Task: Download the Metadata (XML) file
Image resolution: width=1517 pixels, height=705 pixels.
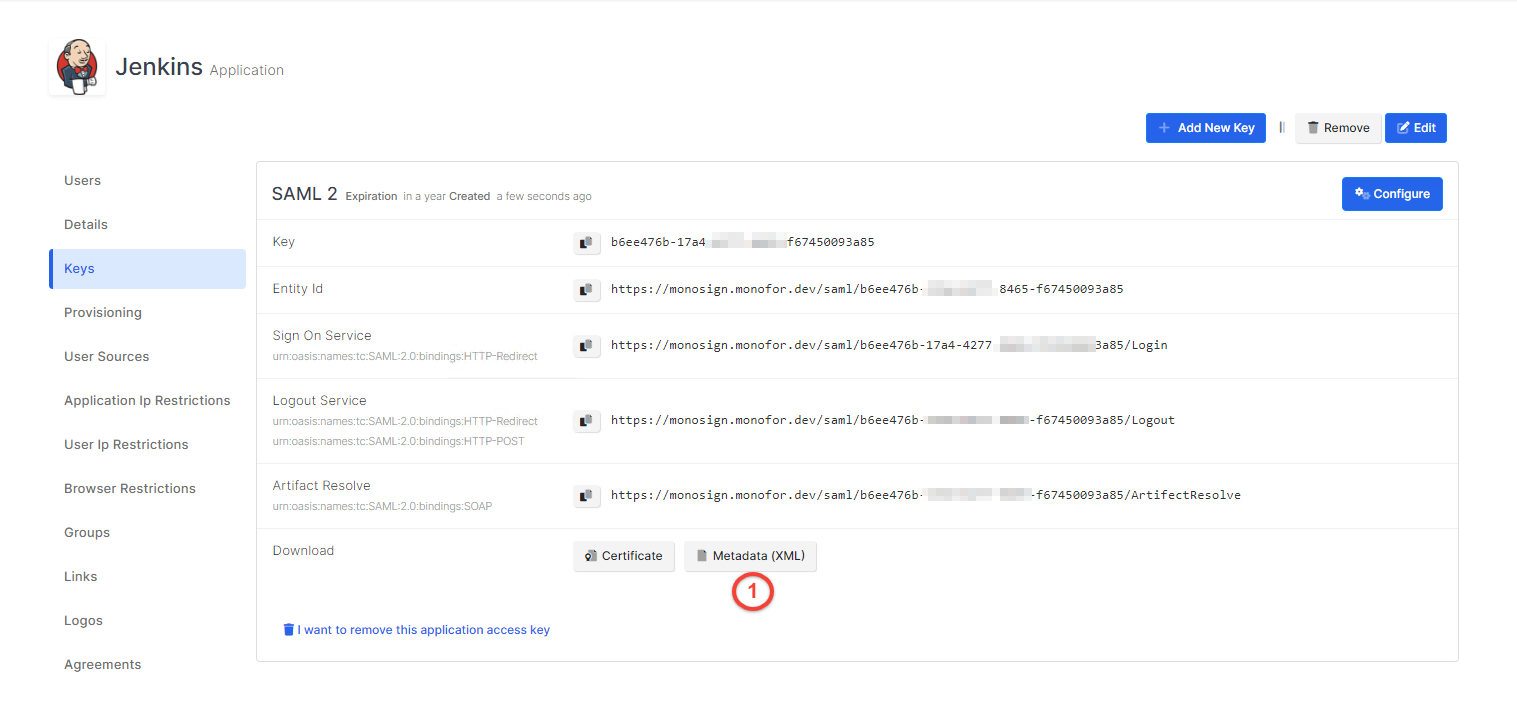Action: (x=750, y=556)
